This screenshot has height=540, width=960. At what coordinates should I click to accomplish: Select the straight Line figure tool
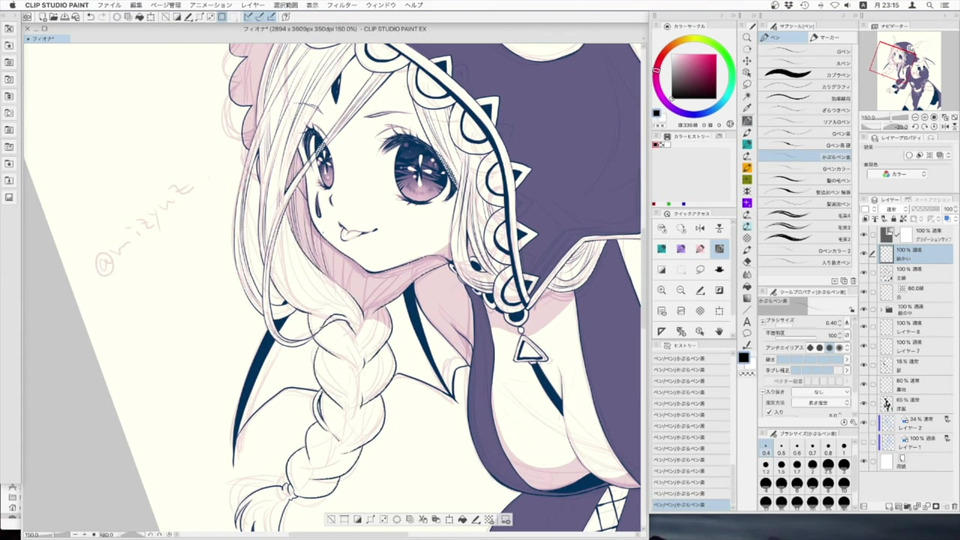click(x=747, y=310)
